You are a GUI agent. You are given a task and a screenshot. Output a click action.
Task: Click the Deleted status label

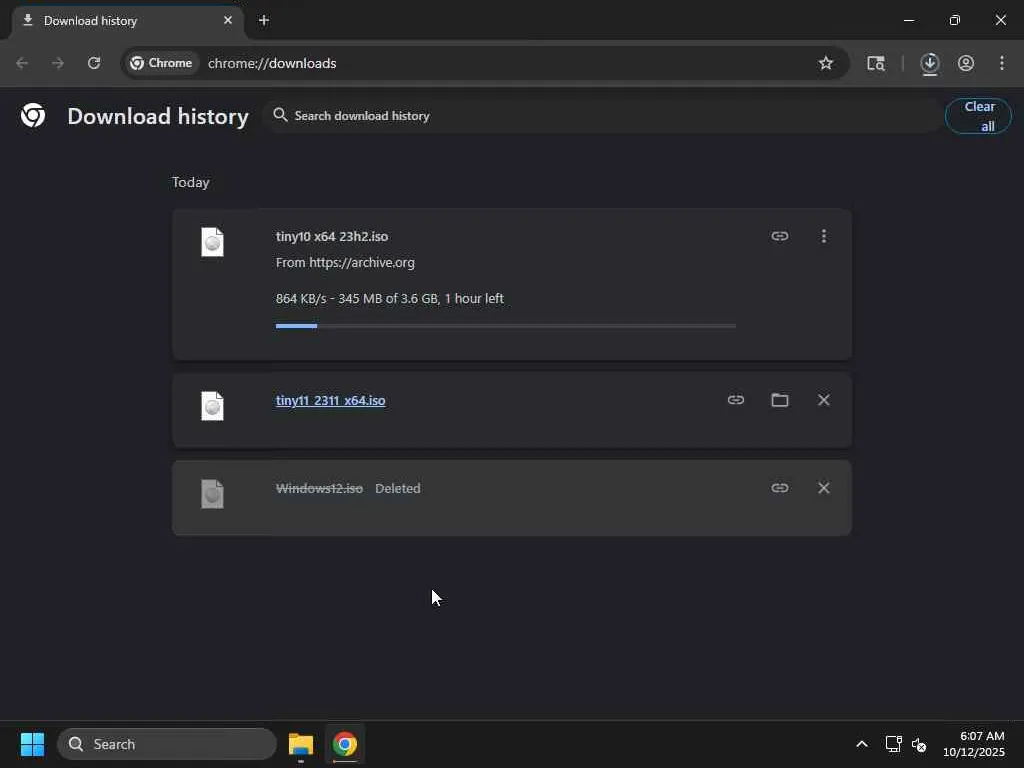pyautogui.click(x=398, y=488)
